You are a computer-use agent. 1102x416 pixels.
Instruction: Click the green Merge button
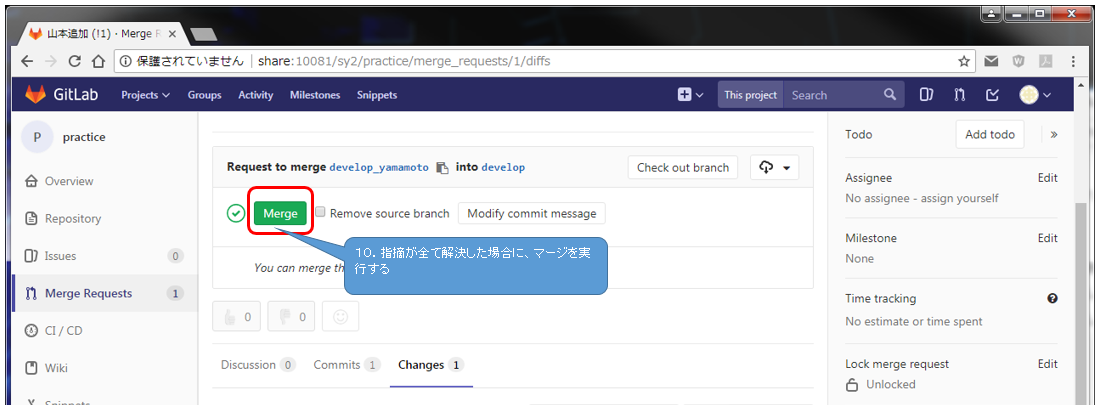[x=280, y=213]
